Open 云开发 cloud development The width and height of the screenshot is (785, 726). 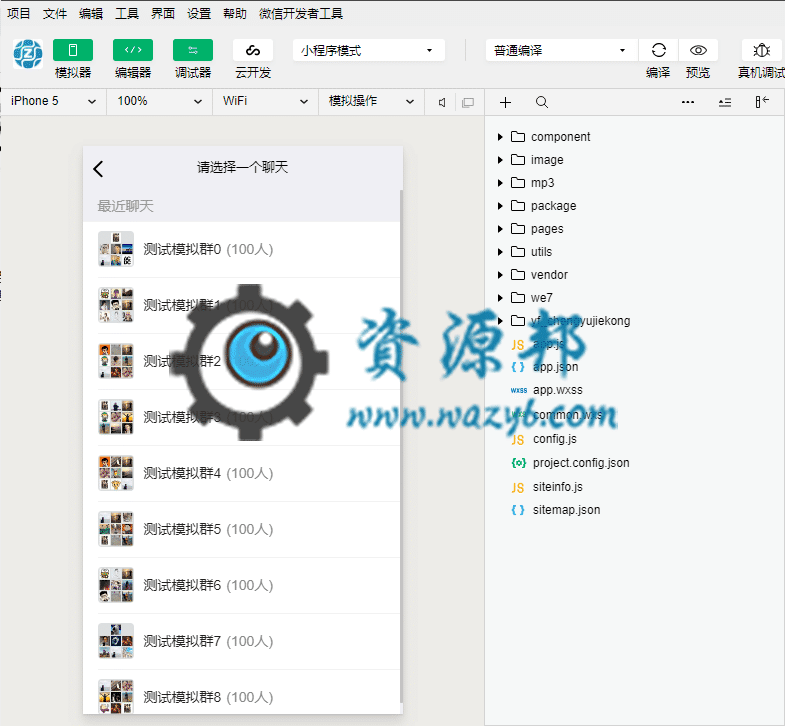tap(253, 50)
